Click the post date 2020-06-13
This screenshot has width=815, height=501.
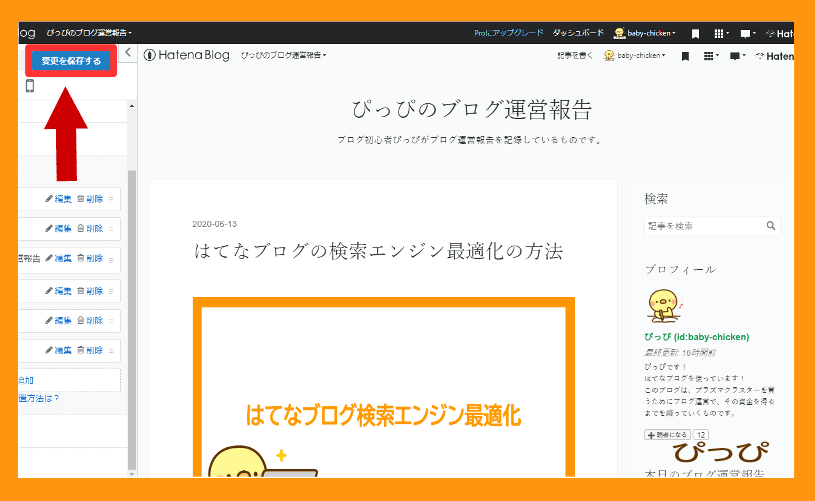[x=215, y=224]
